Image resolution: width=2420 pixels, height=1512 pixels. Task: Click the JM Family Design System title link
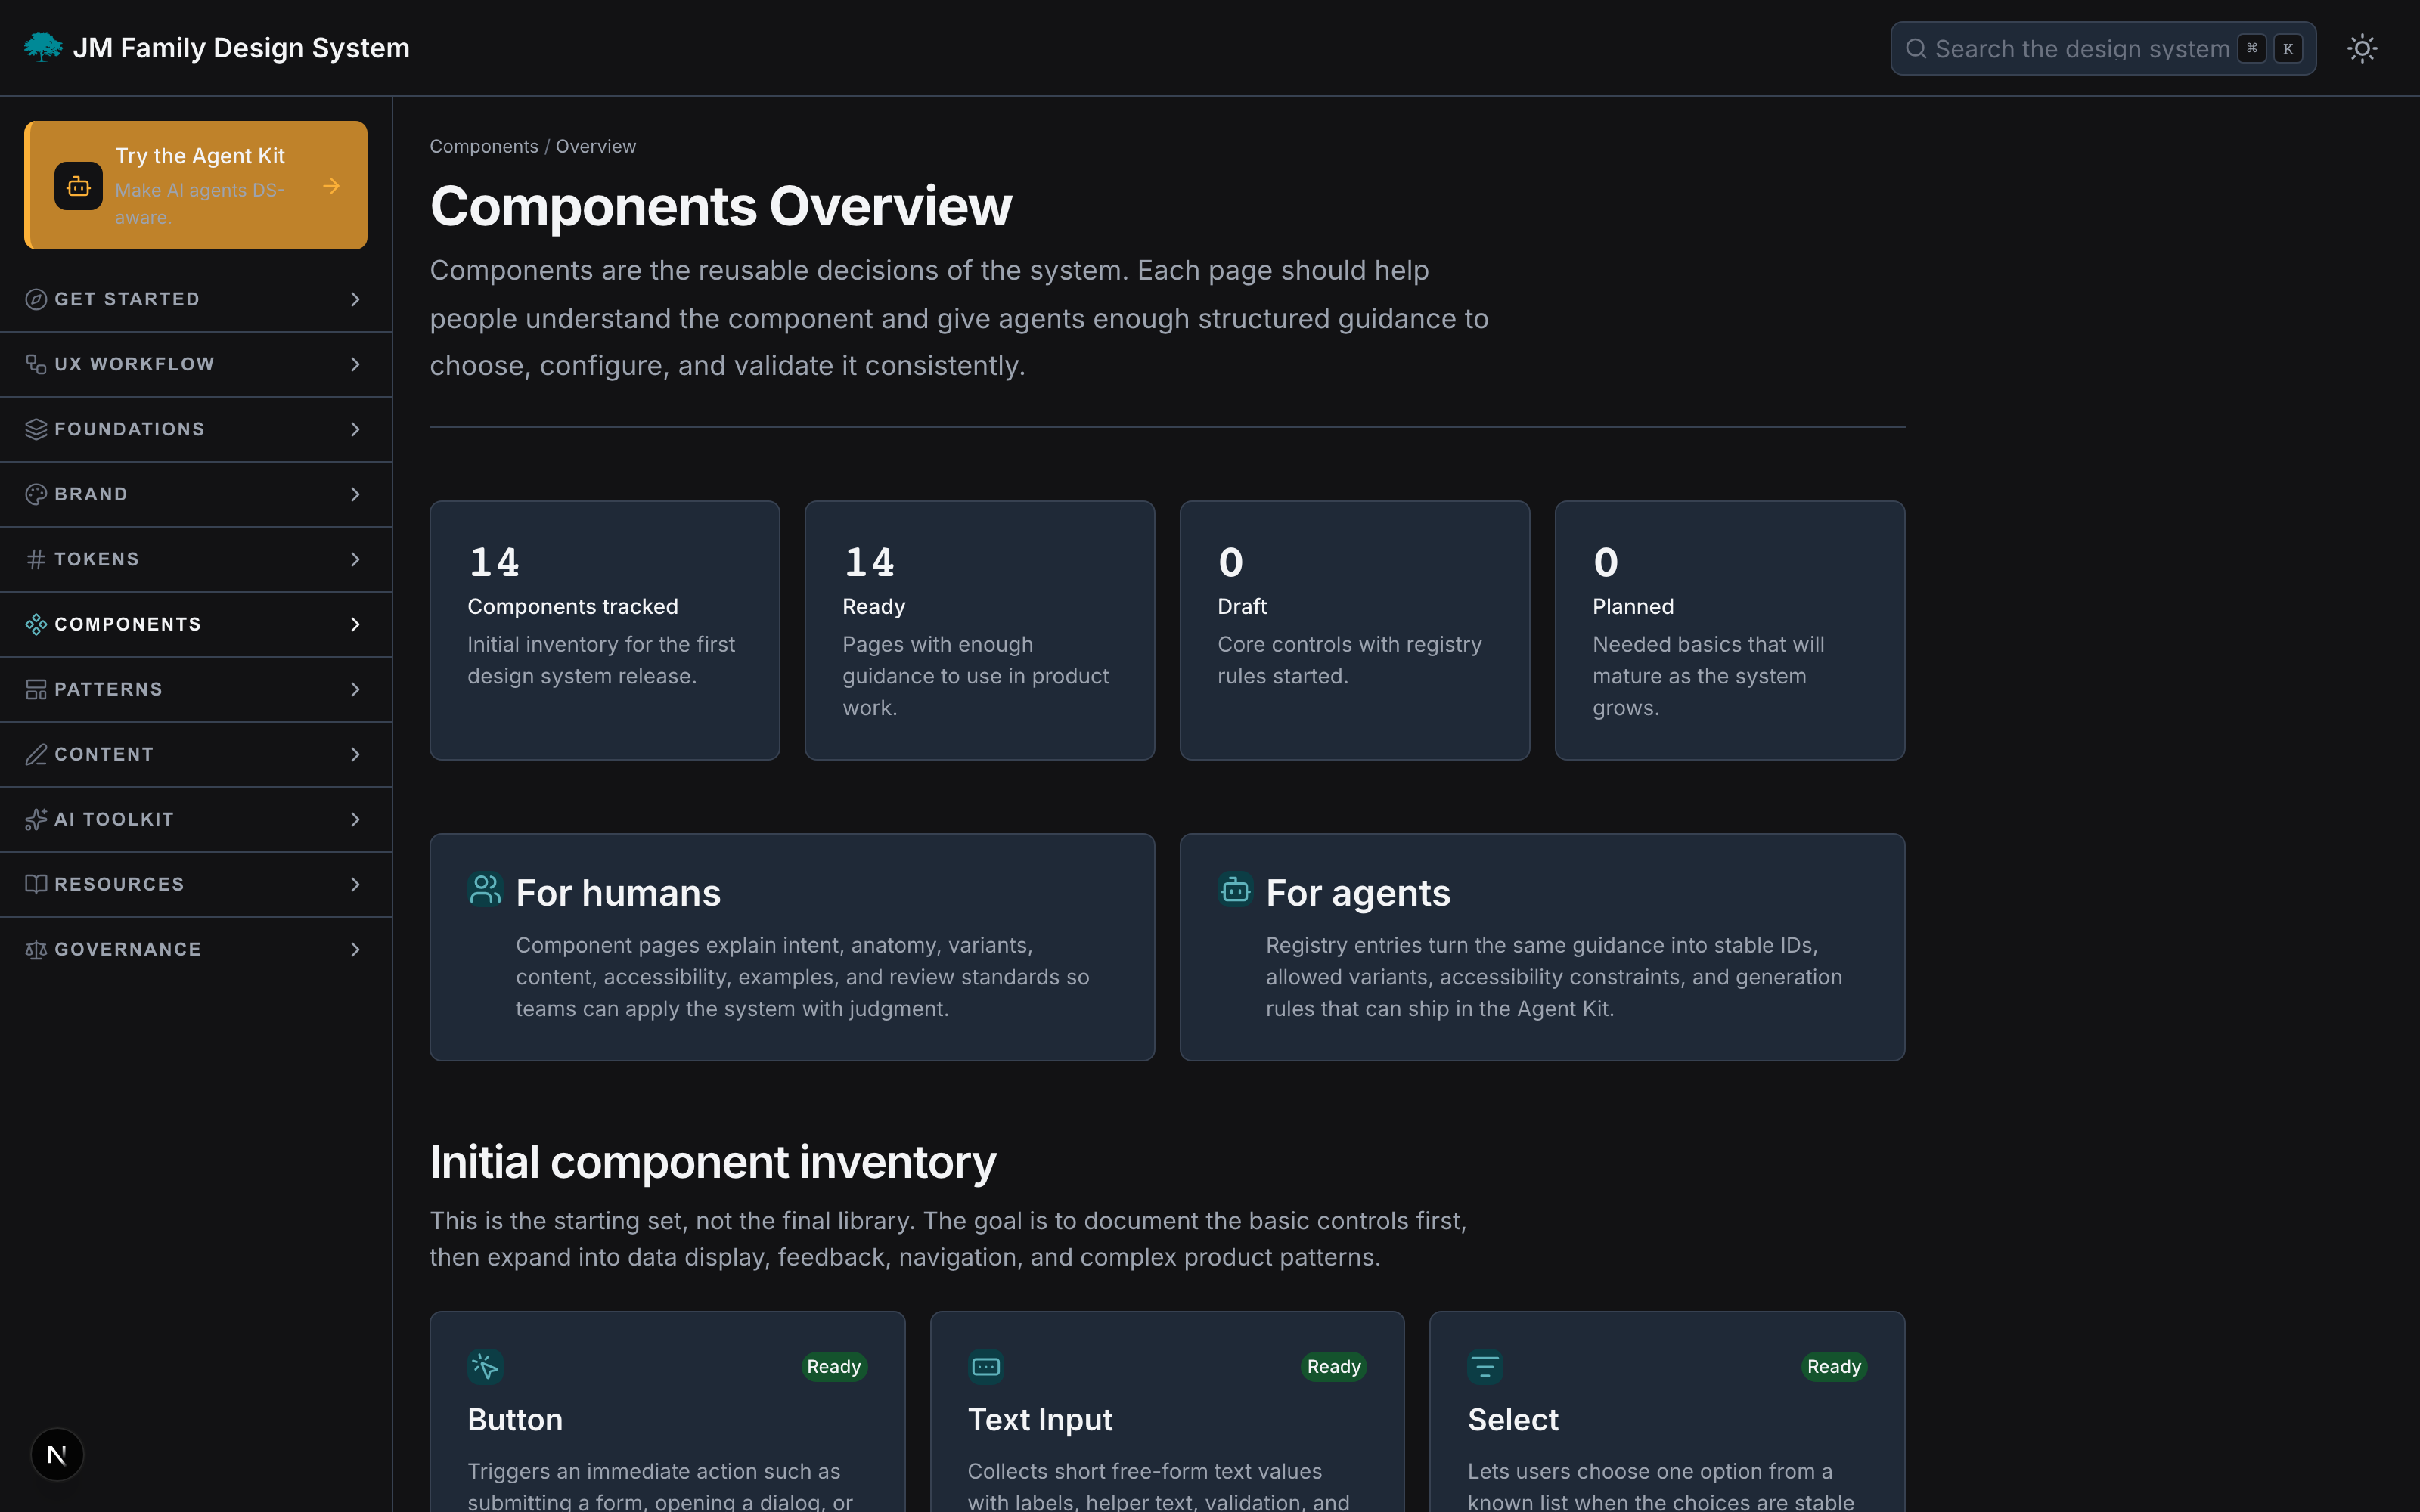241,48
